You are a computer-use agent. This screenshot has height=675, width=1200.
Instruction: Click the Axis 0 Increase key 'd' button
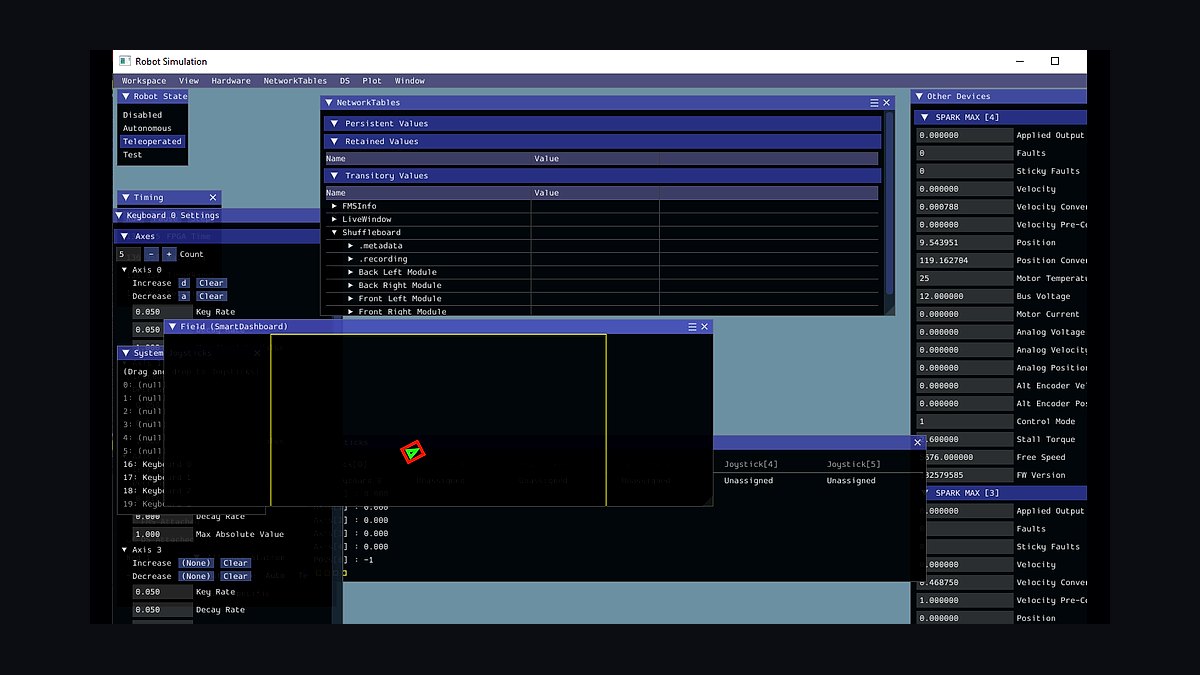pos(184,283)
